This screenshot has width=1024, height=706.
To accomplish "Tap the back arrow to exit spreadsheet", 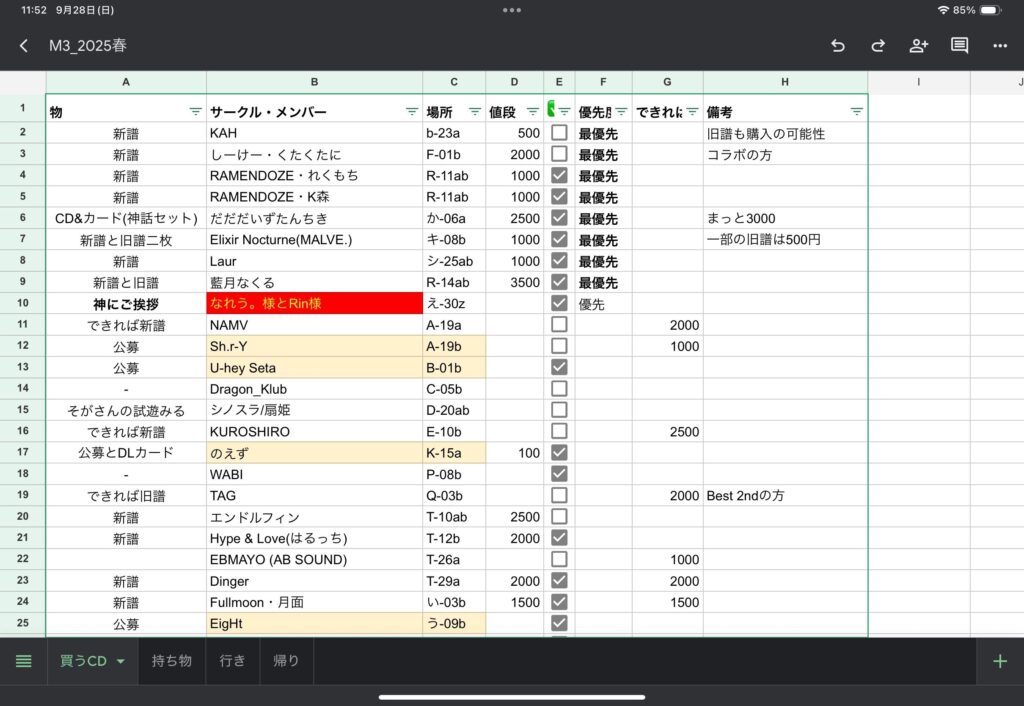I will [x=24, y=46].
